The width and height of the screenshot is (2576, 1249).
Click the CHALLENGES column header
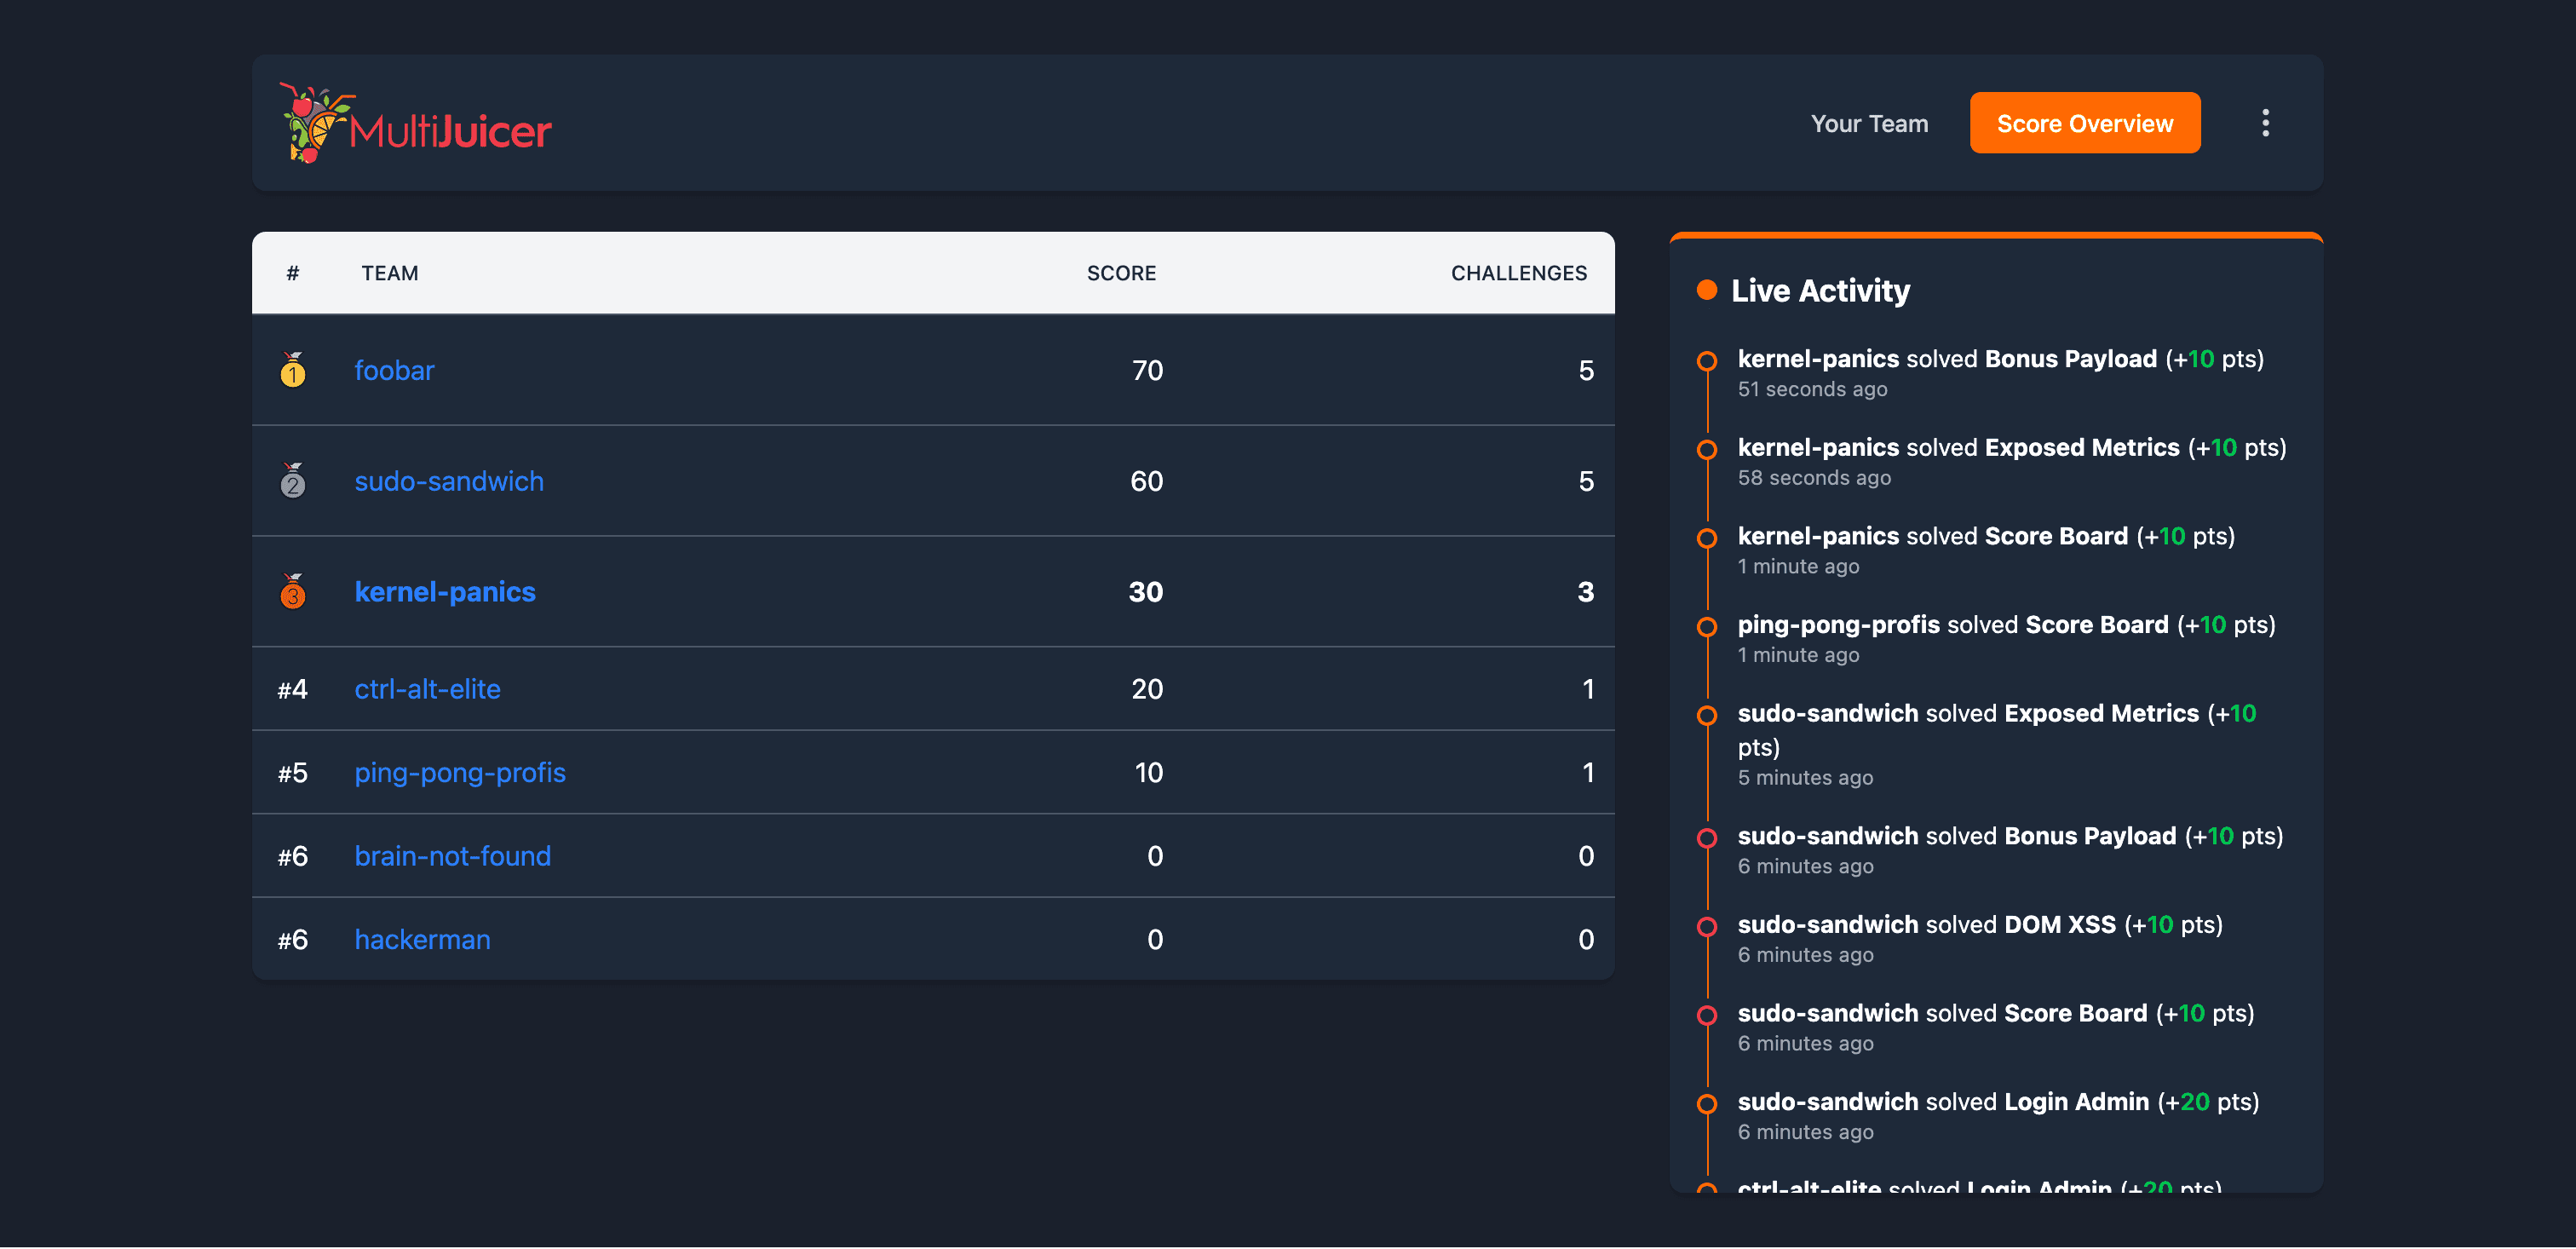[x=1518, y=273]
